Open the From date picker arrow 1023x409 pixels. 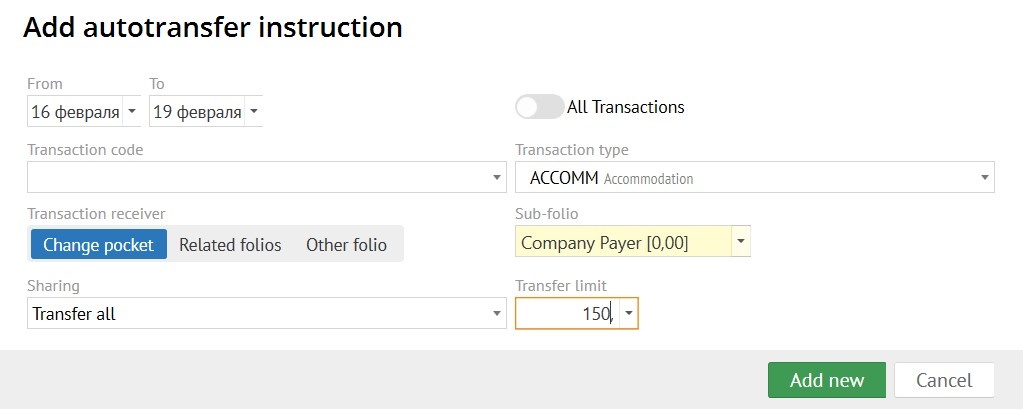pos(132,112)
